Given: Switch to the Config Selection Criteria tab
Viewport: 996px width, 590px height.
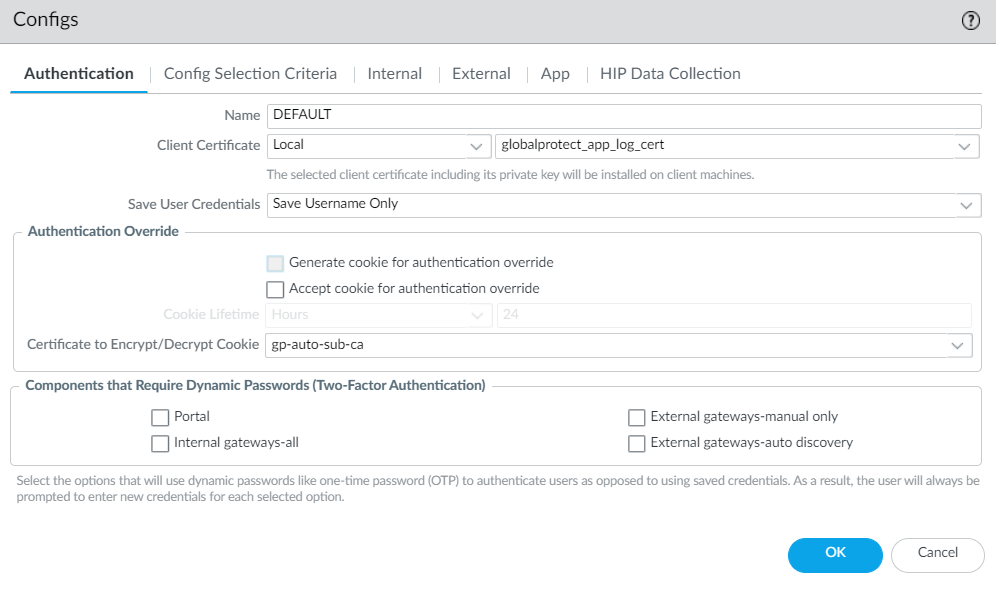Looking at the screenshot, I should click(250, 74).
